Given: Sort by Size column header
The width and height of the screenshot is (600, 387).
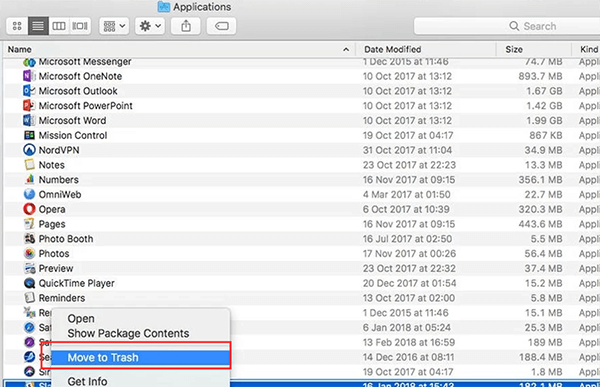Looking at the screenshot, I should pos(514,49).
